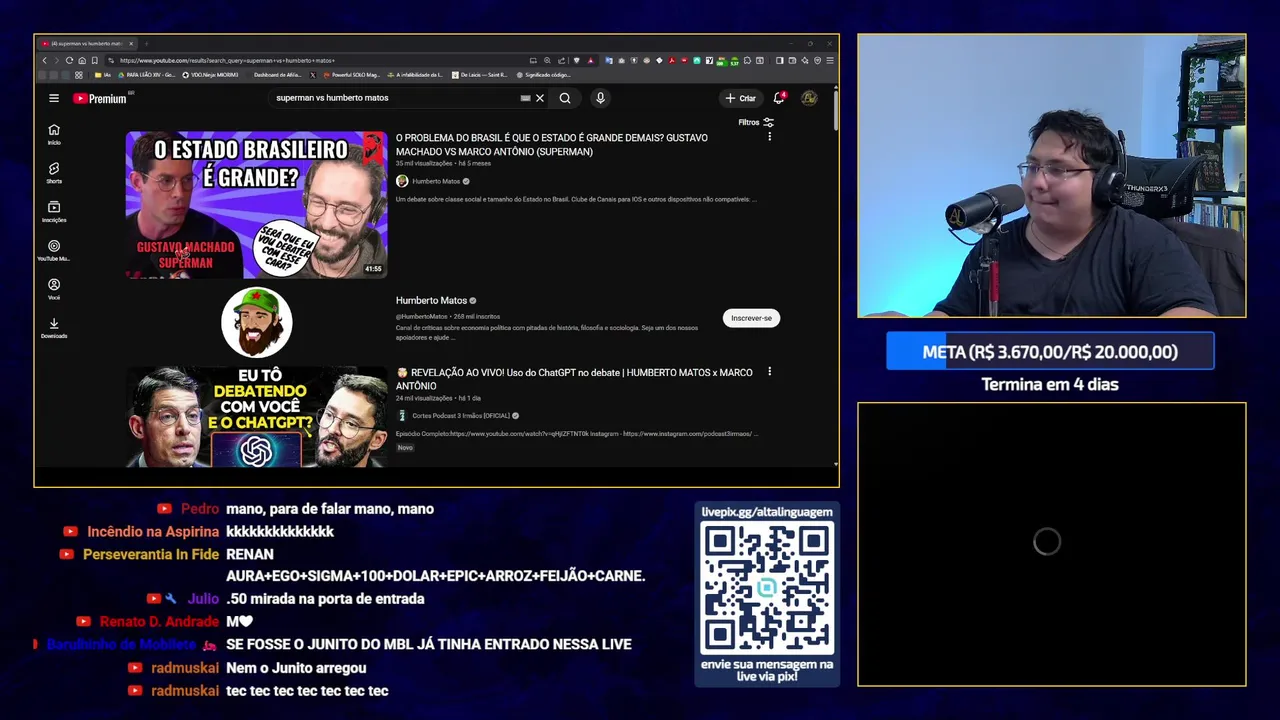Open the Filtros search filter panel
Viewport: 1280px width, 720px height.
756,122
